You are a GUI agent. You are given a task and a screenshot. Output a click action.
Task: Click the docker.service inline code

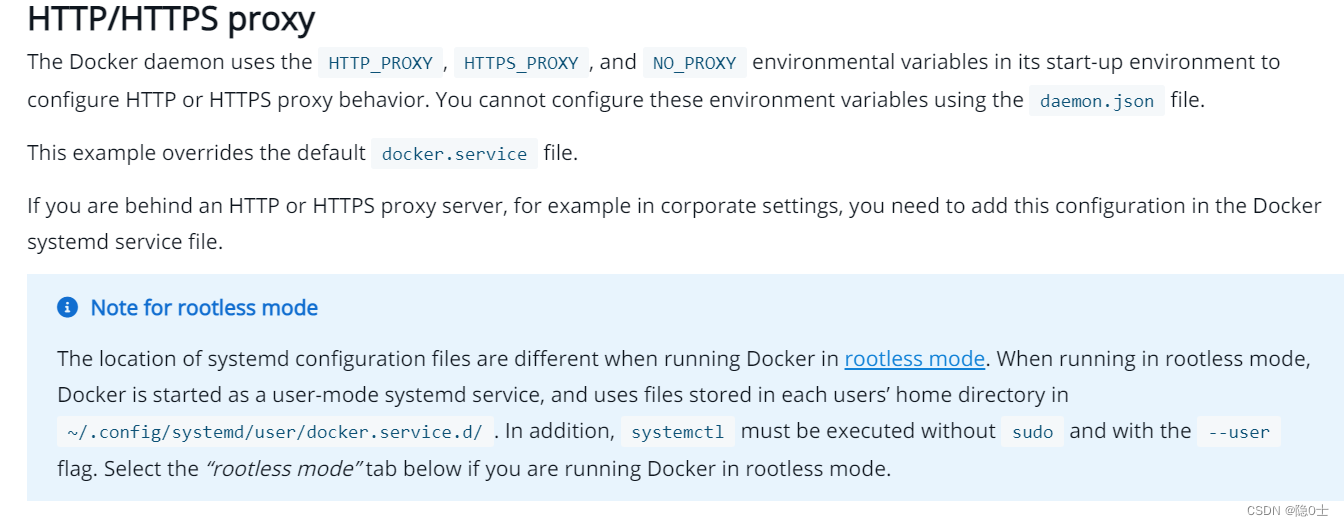[x=454, y=154]
